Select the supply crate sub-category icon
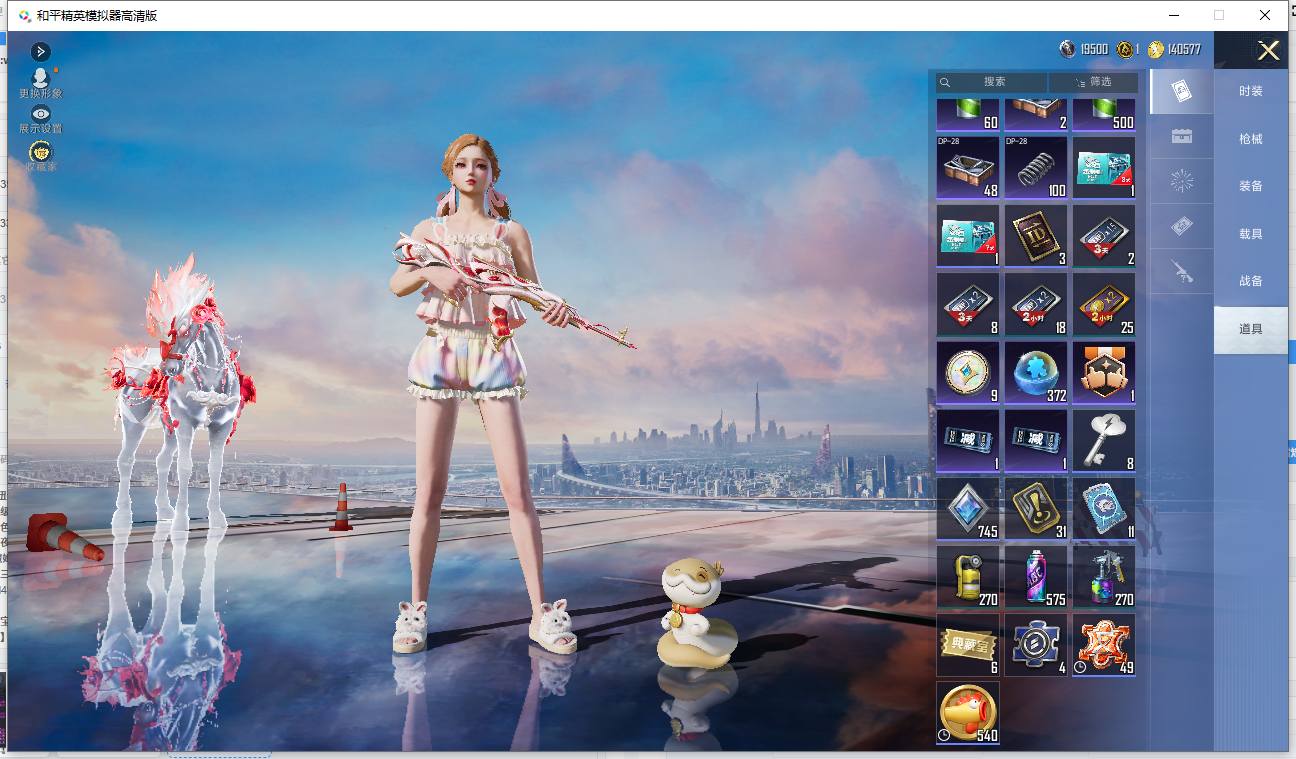This screenshot has height=759, width=1296. [x=1182, y=137]
